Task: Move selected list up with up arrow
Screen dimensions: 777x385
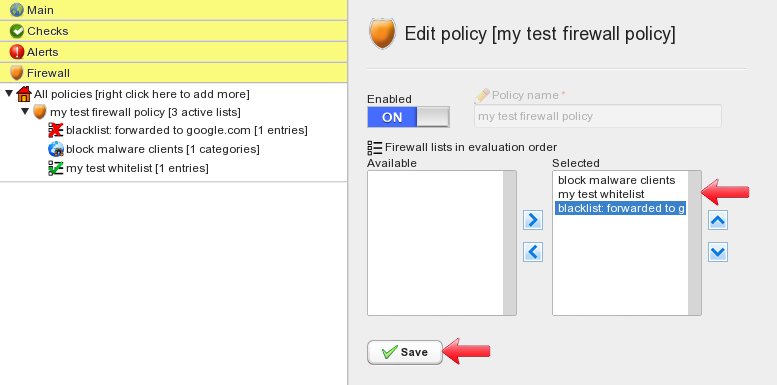Action: [x=718, y=220]
